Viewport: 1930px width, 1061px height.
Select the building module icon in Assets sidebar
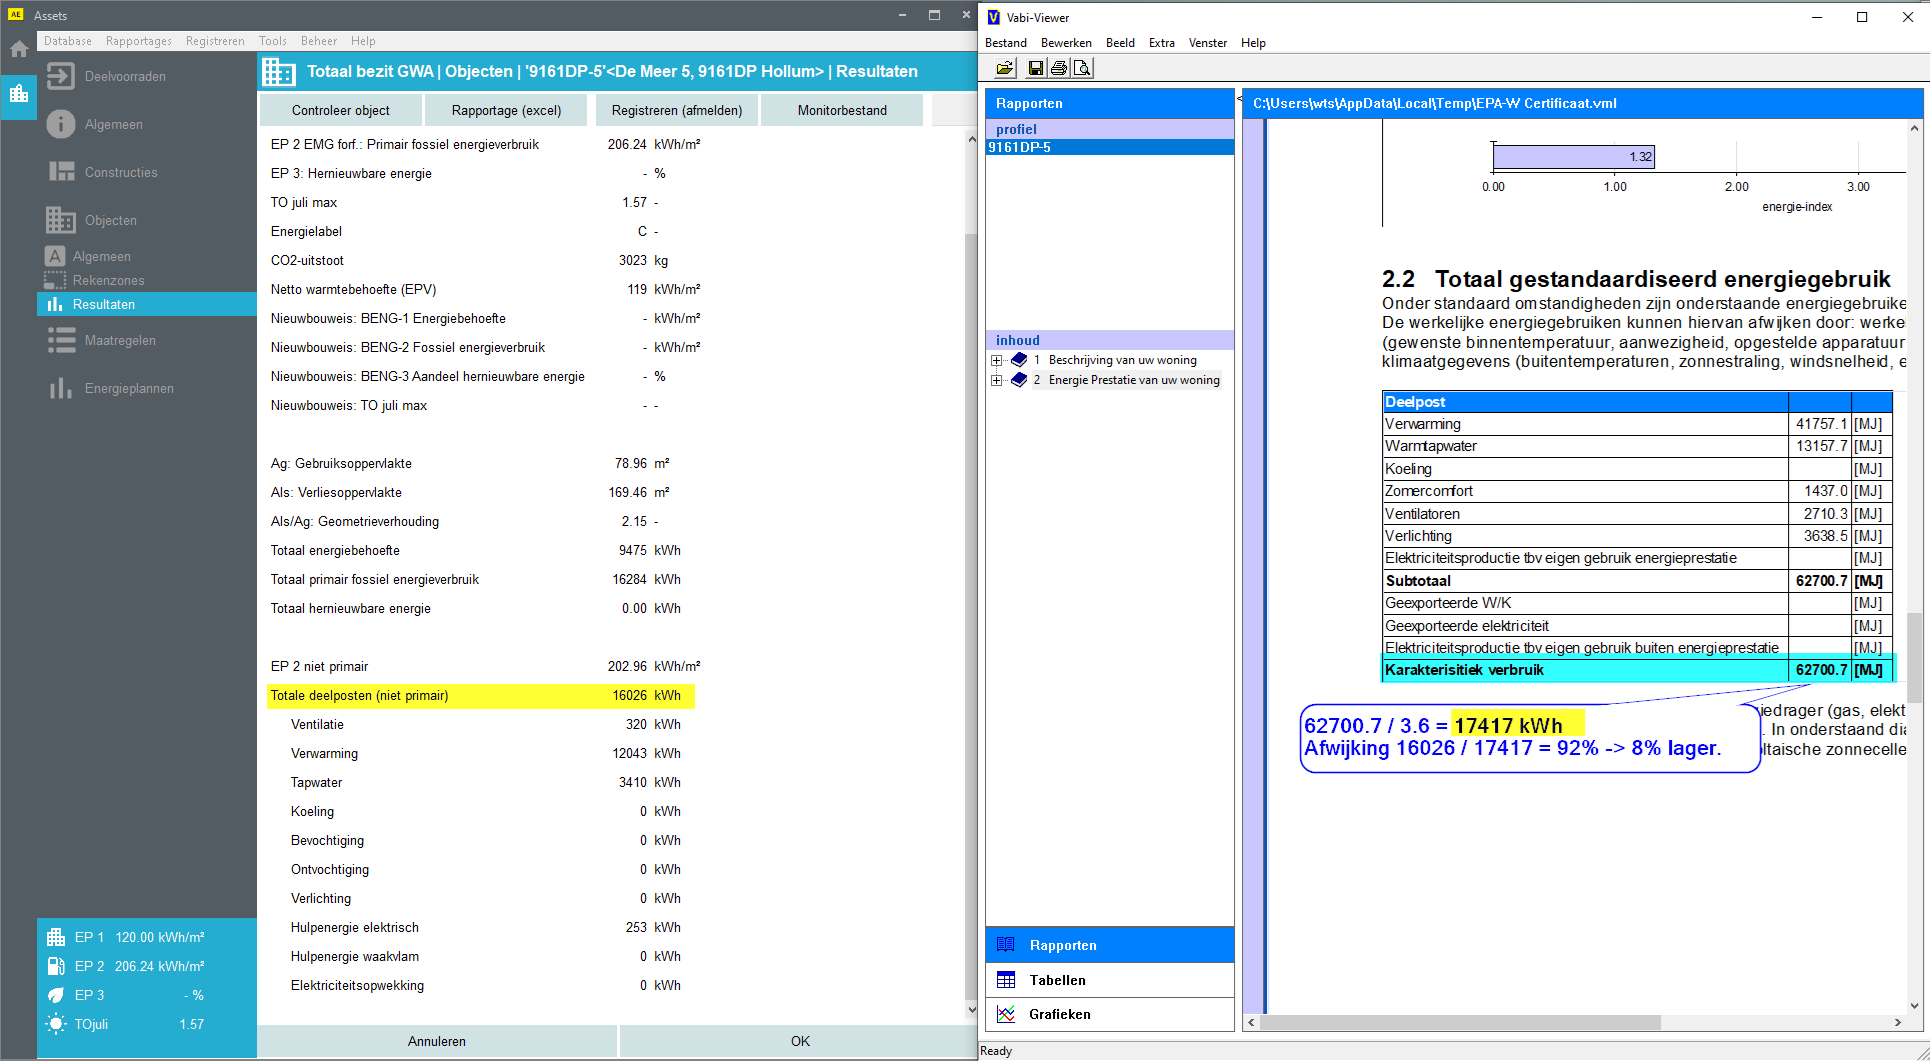coord(19,95)
